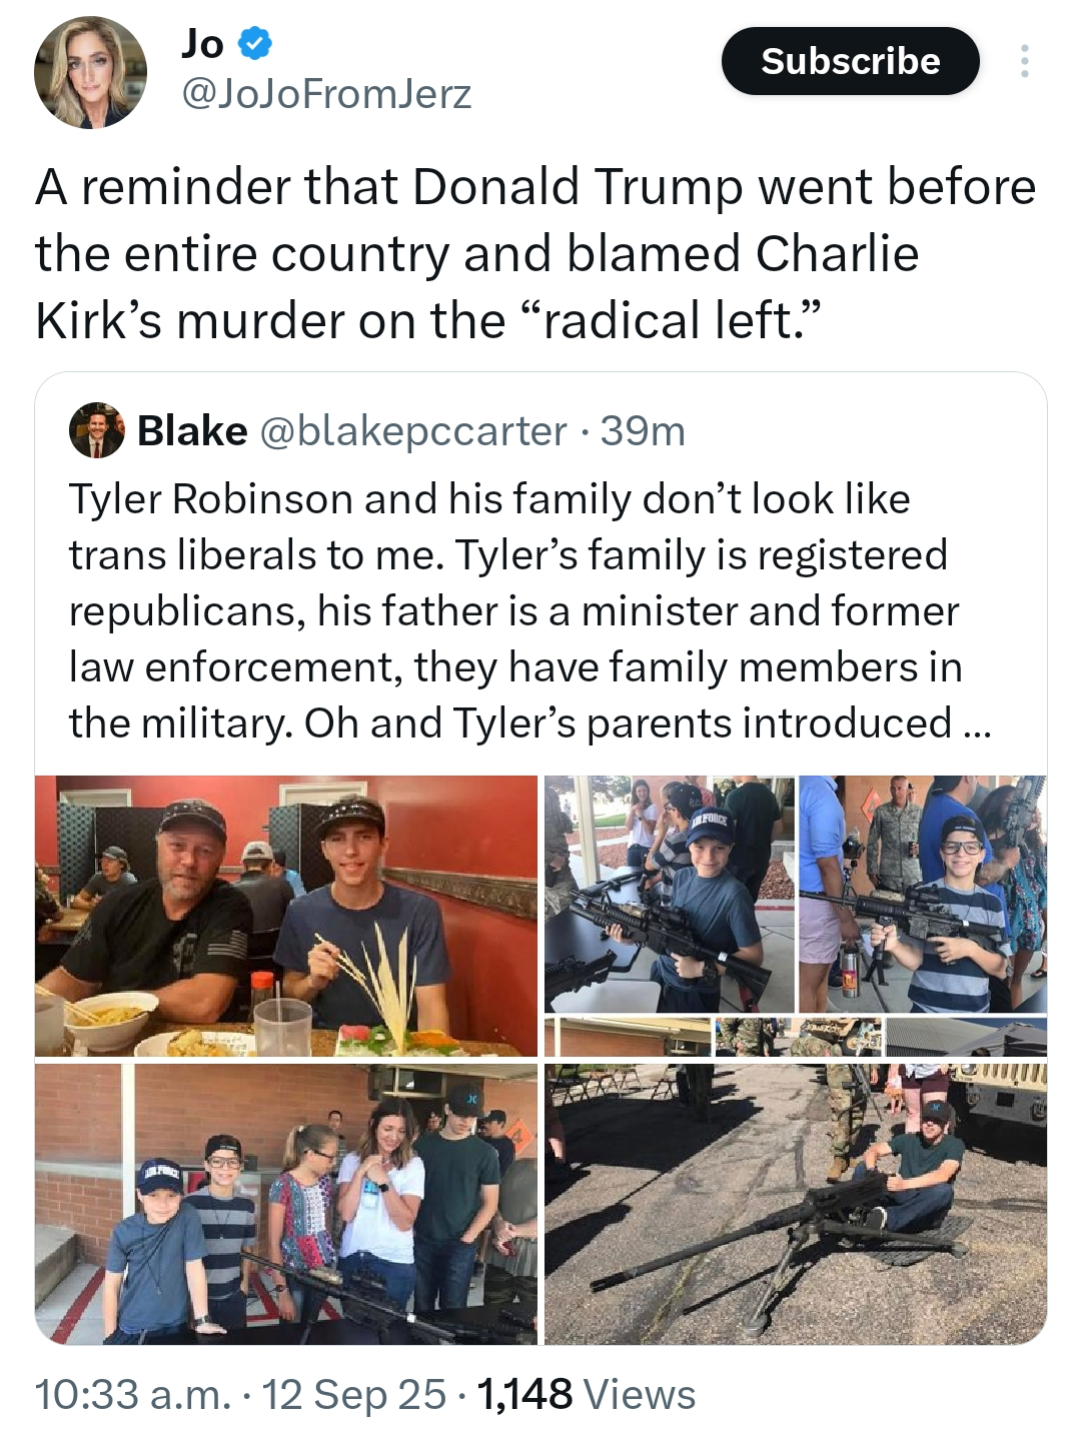Open Blake's small profile avatar
This screenshot has height=1443, width=1080.
tap(96, 430)
